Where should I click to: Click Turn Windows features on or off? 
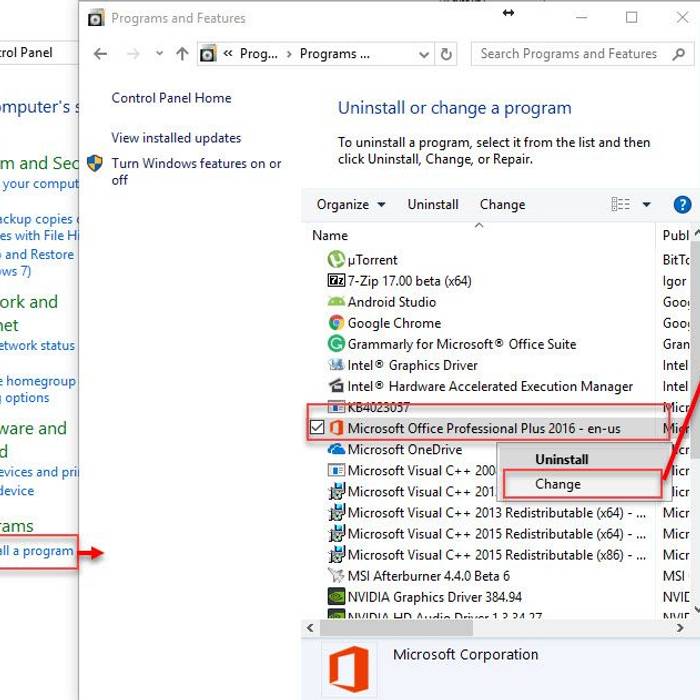point(196,171)
